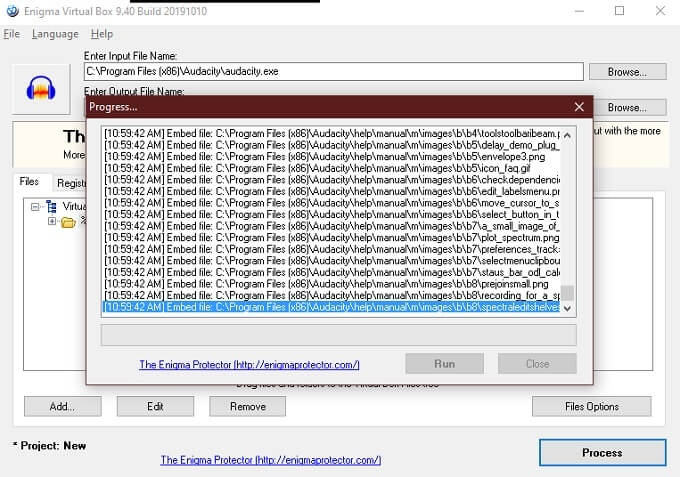Select the edit_labelsmenu log line
The width and height of the screenshot is (680, 477).
click(x=332, y=191)
